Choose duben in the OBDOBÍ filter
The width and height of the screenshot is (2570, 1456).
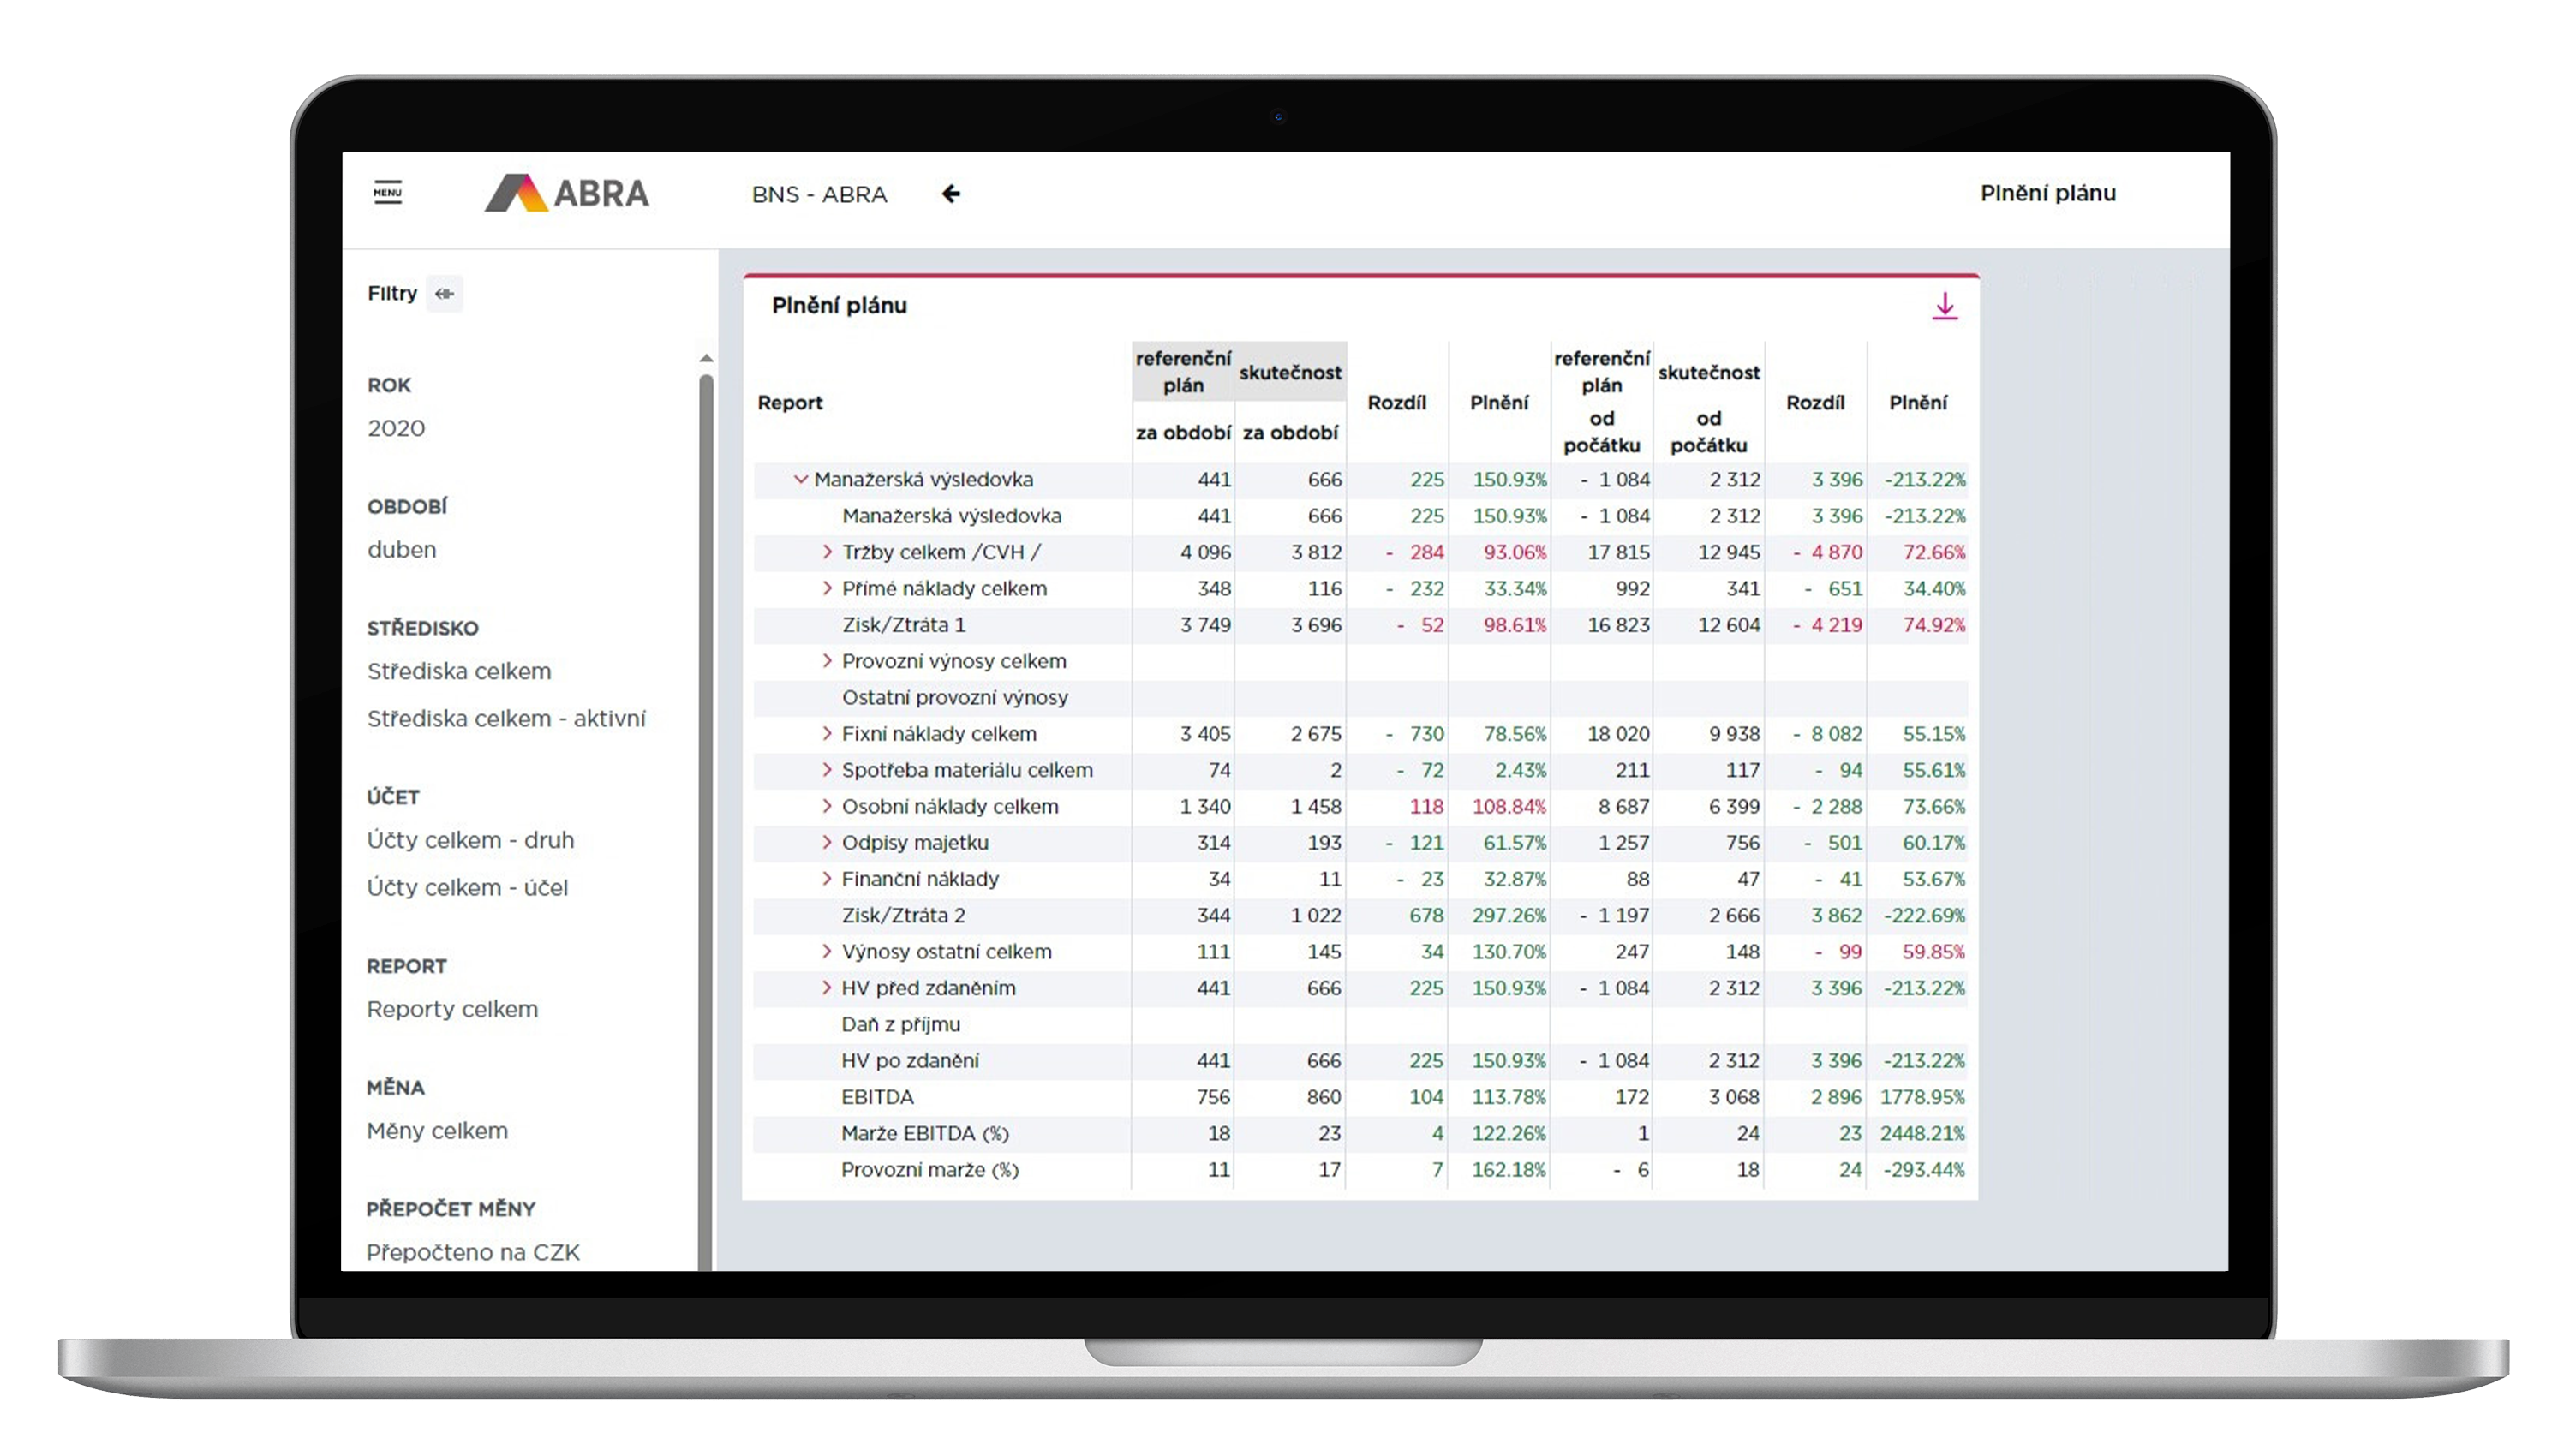(x=401, y=549)
